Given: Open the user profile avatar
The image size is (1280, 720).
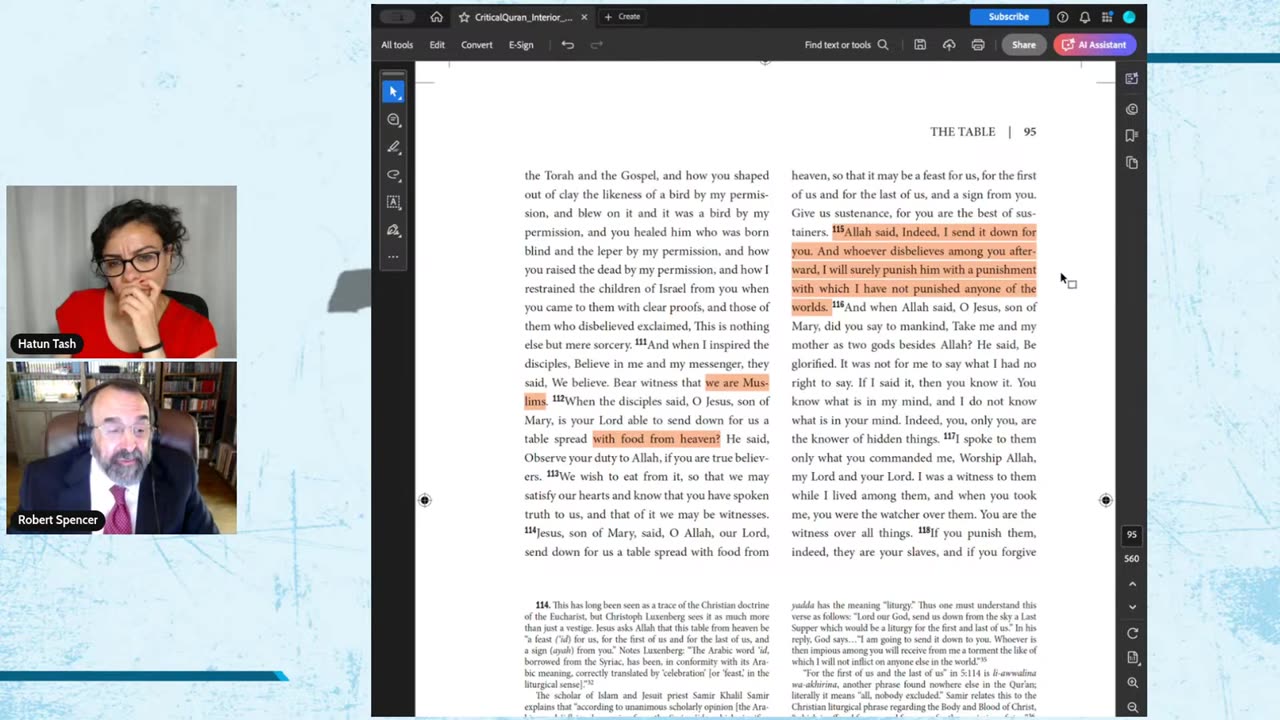Looking at the screenshot, I should click(x=1129, y=17).
